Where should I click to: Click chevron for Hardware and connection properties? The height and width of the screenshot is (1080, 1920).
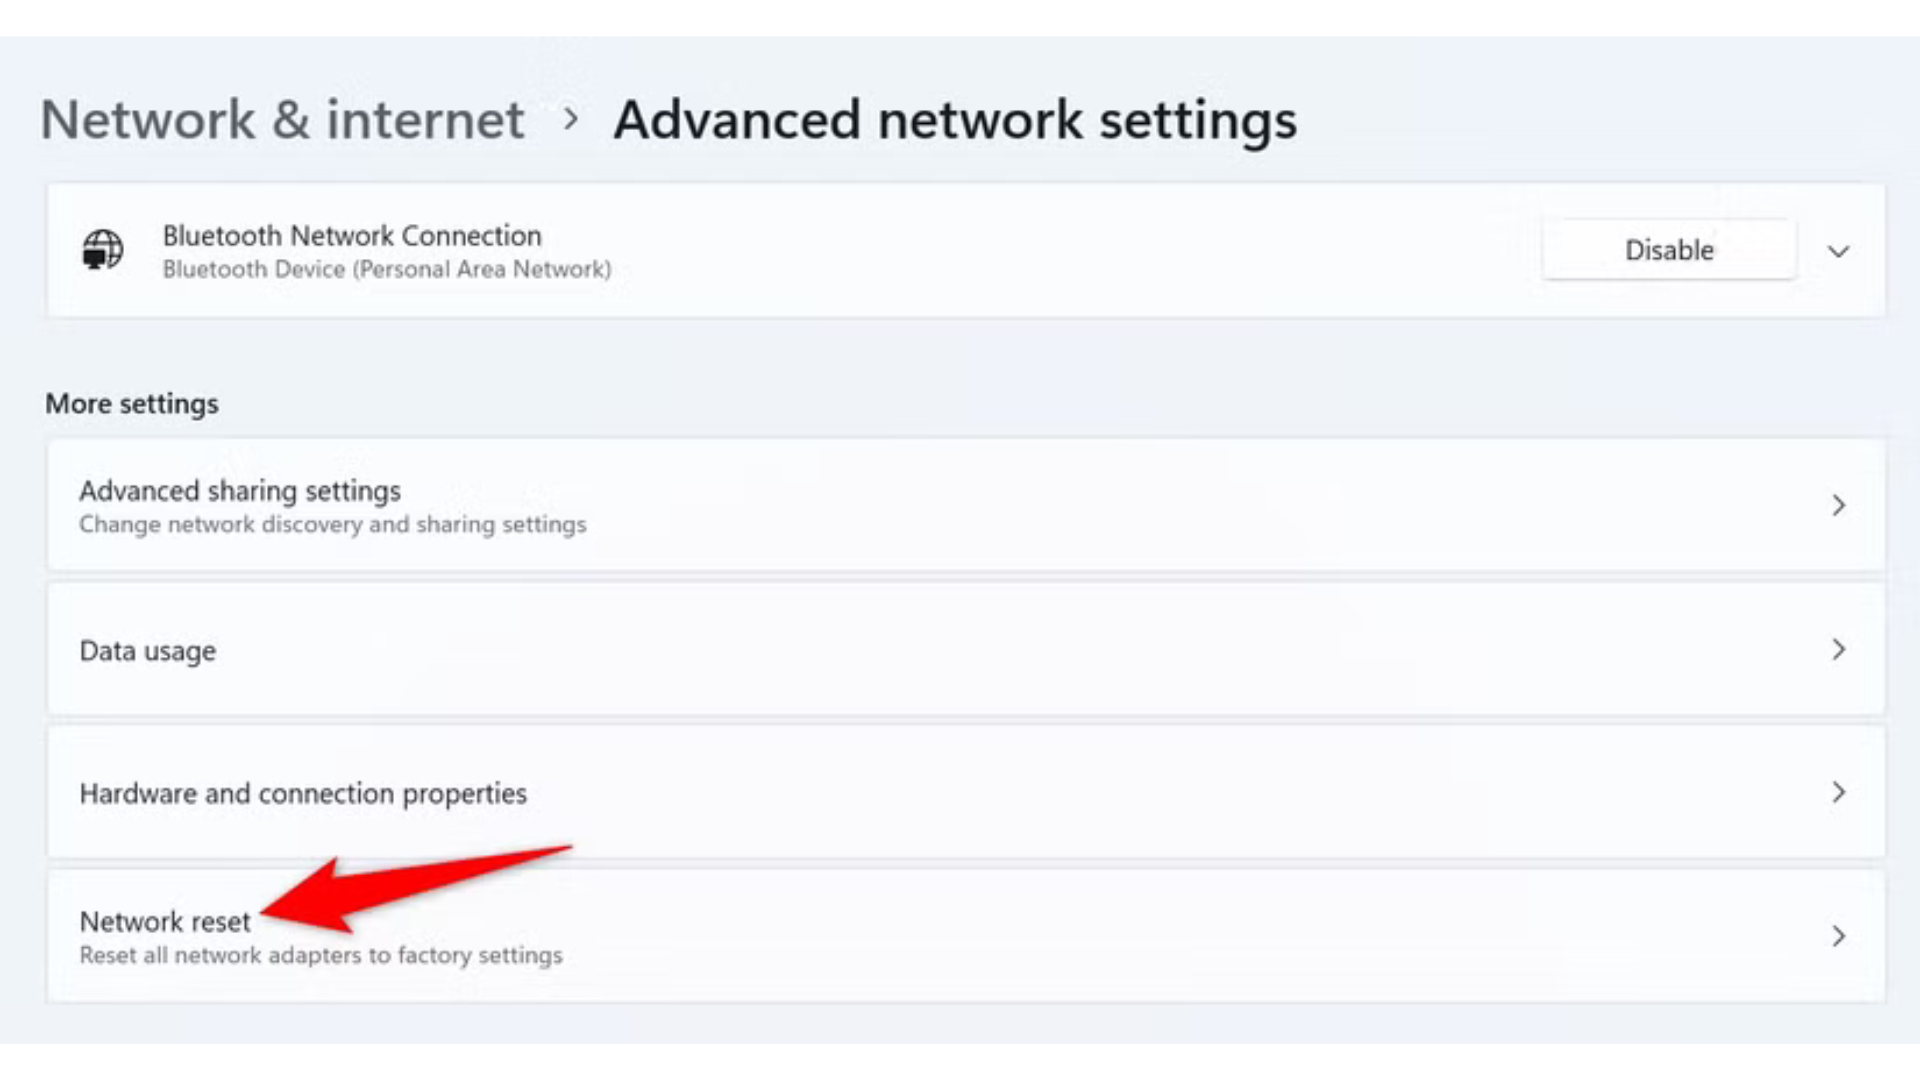1838,793
